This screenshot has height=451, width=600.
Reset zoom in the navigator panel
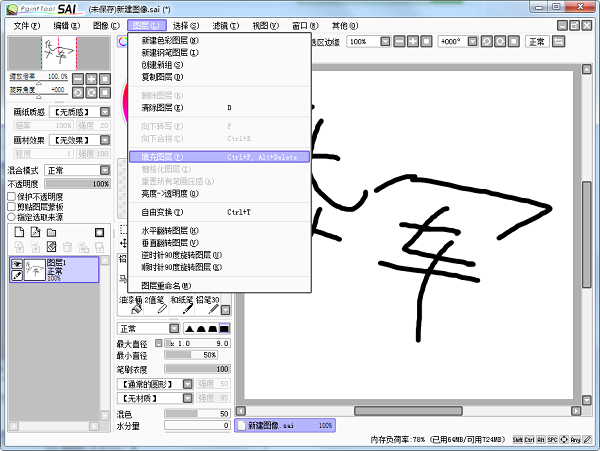pos(104,79)
